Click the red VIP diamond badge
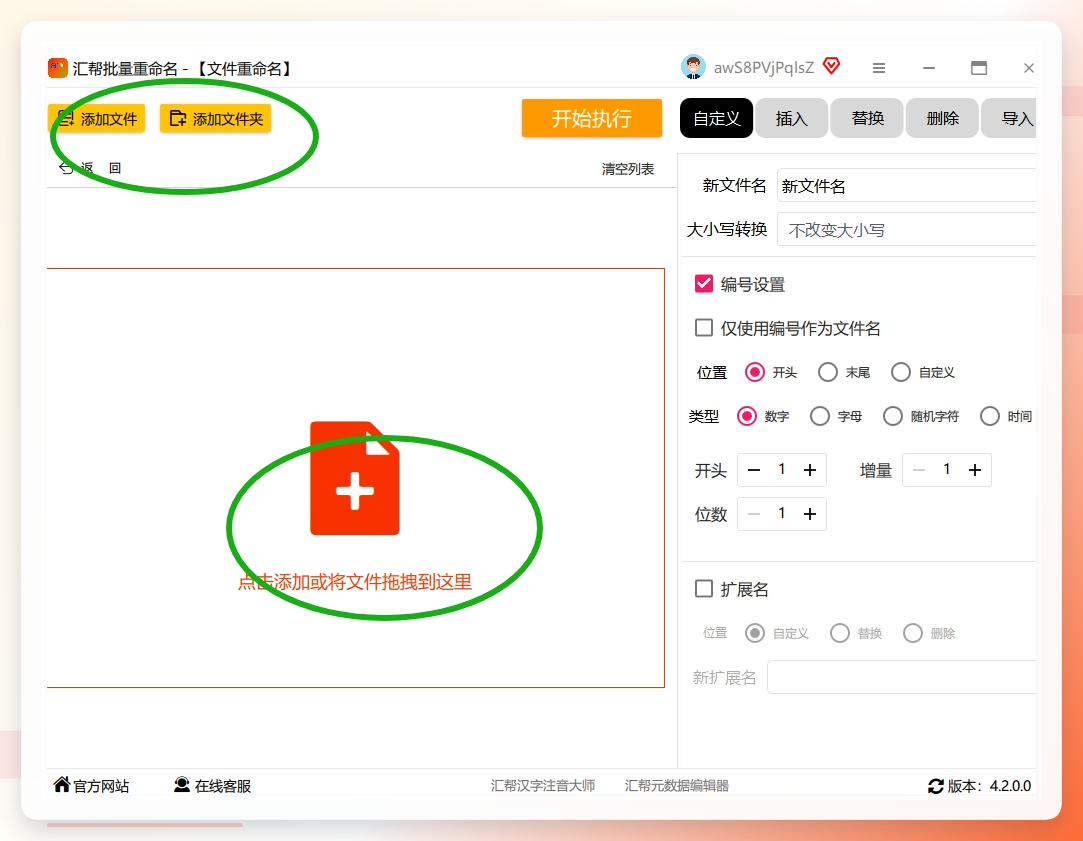 (x=832, y=66)
